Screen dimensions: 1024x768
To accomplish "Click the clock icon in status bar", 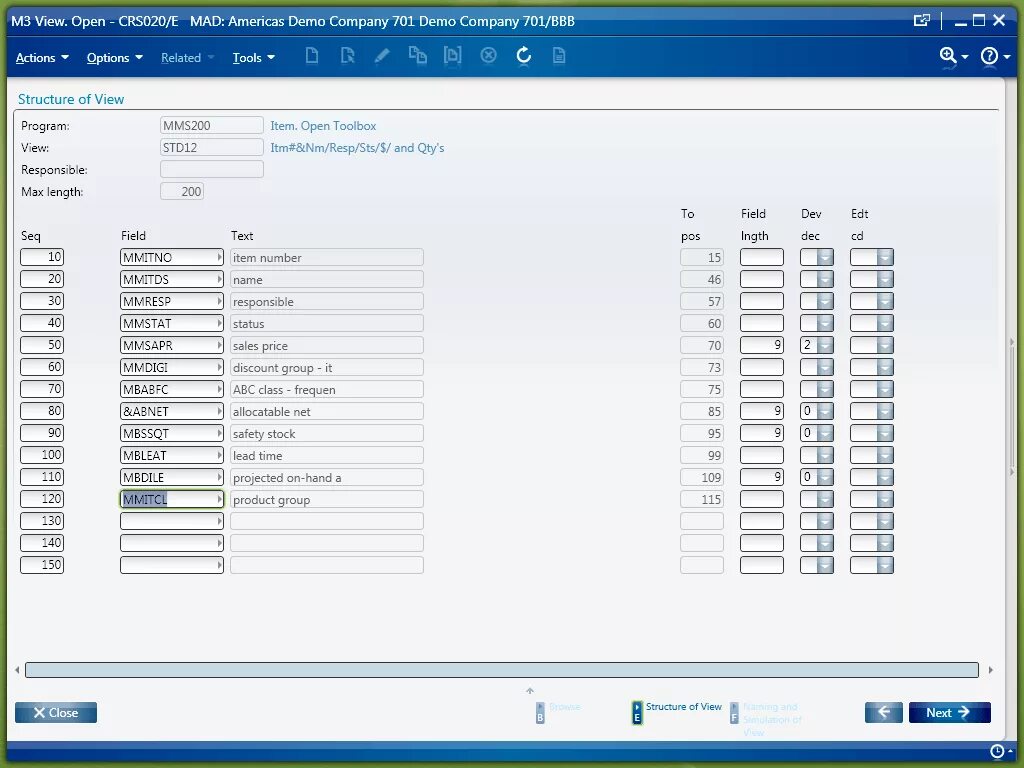I will tap(997, 751).
